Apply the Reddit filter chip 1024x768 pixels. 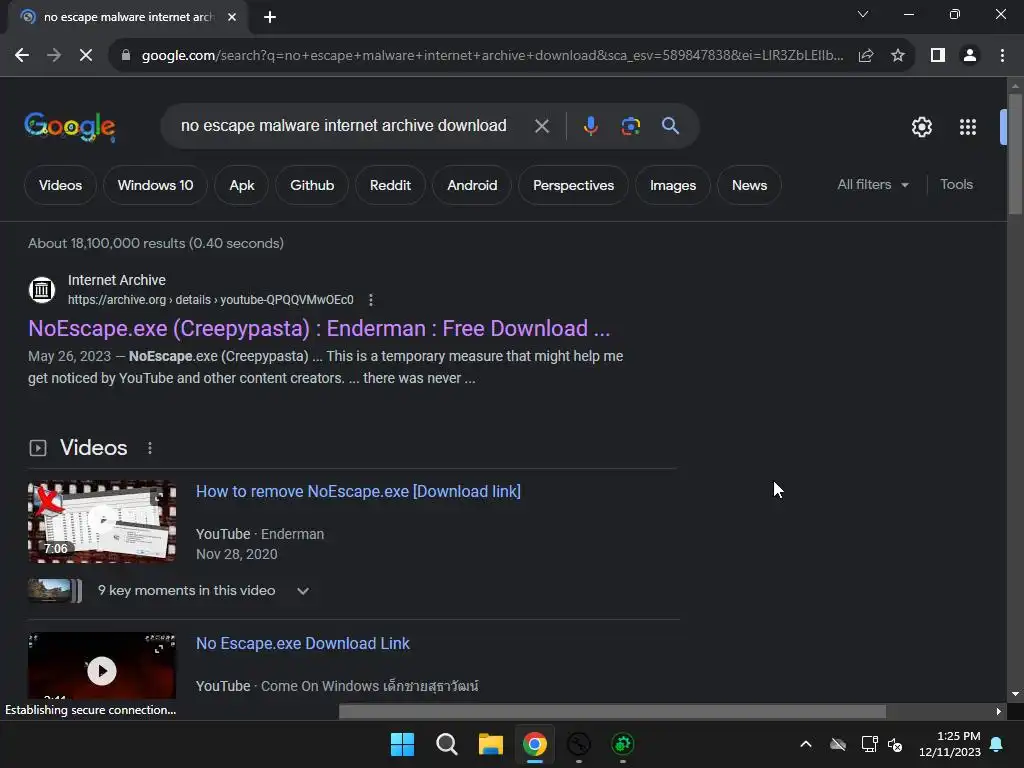pos(390,185)
